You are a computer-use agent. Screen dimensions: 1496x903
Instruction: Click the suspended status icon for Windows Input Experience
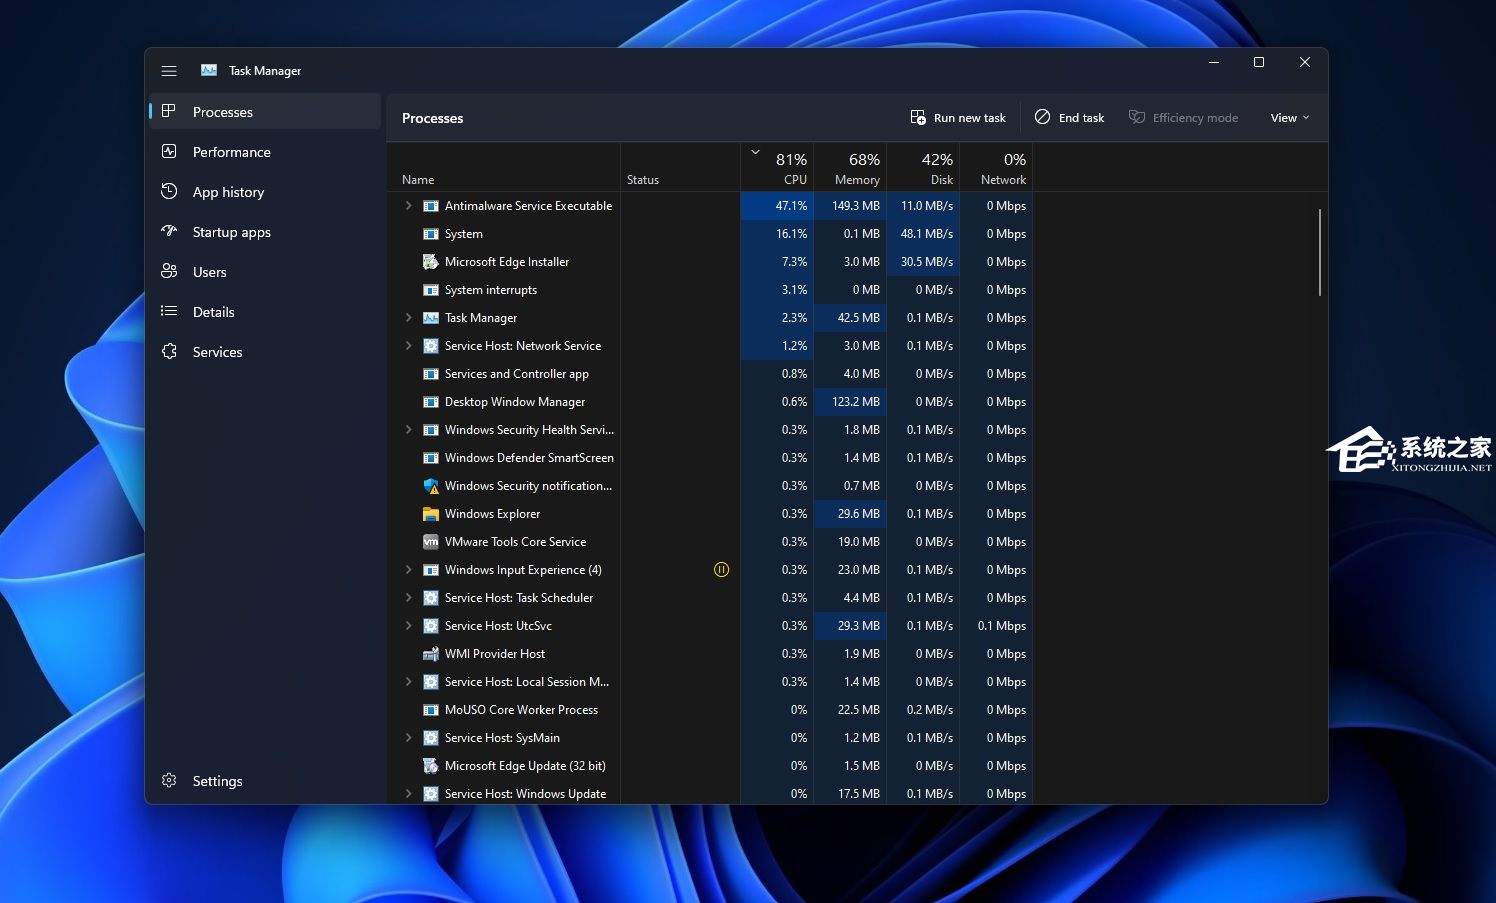(x=721, y=570)
